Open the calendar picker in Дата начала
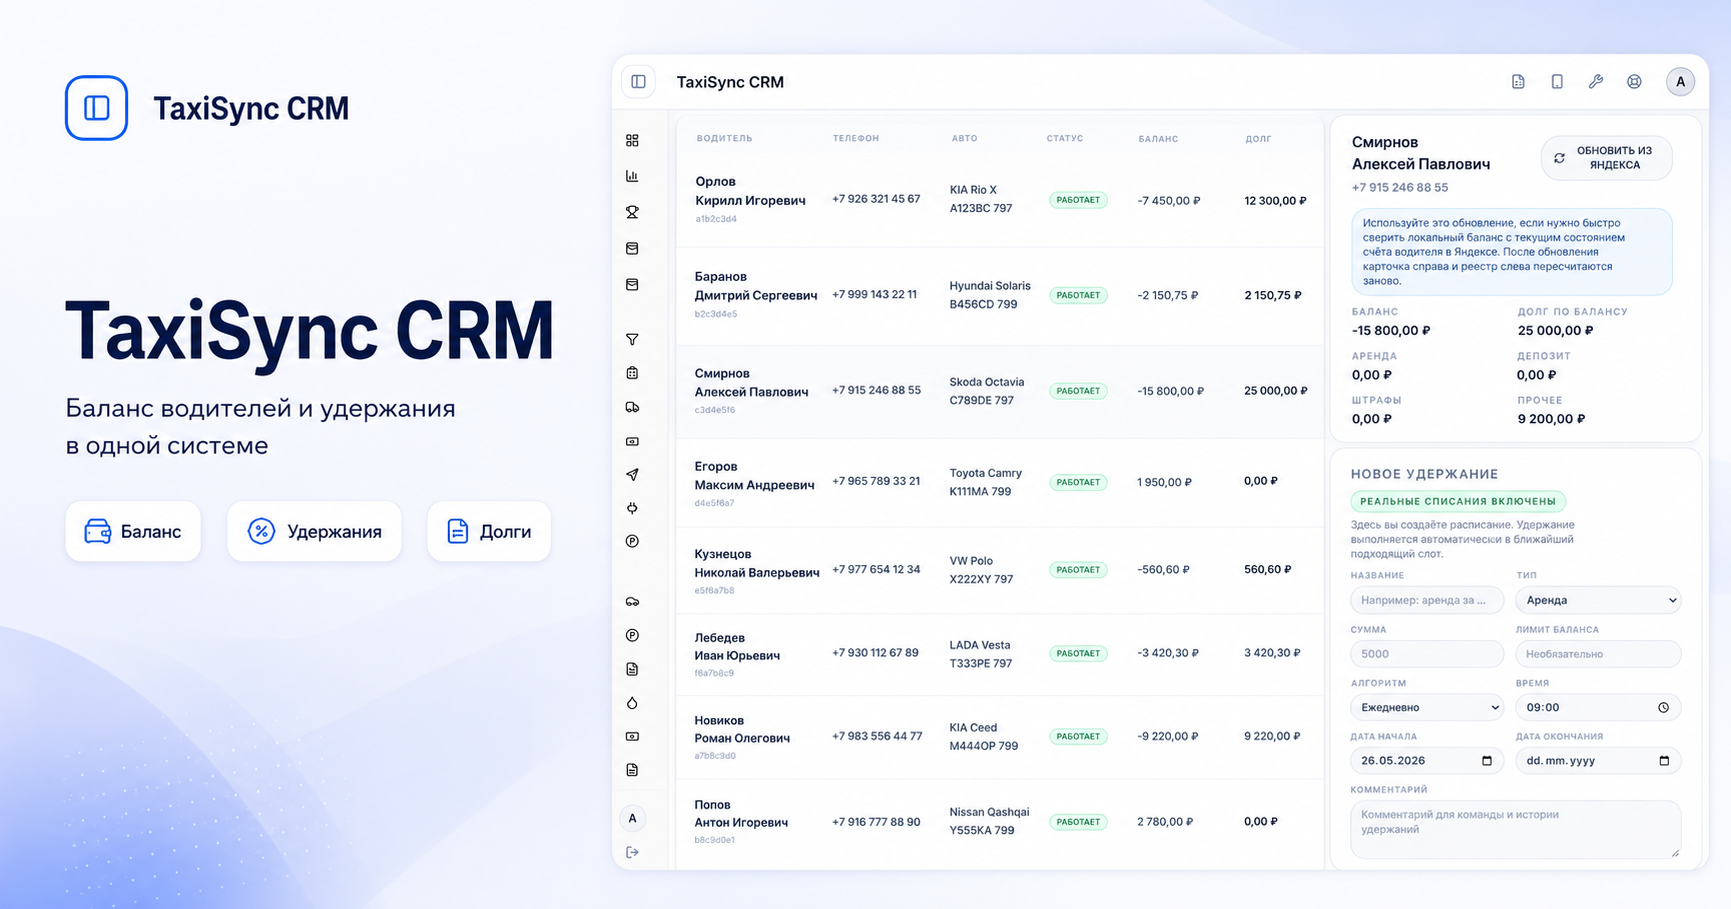Image resolution: width=1731 pixels, height=909 pixels. tap(1486, 761)
